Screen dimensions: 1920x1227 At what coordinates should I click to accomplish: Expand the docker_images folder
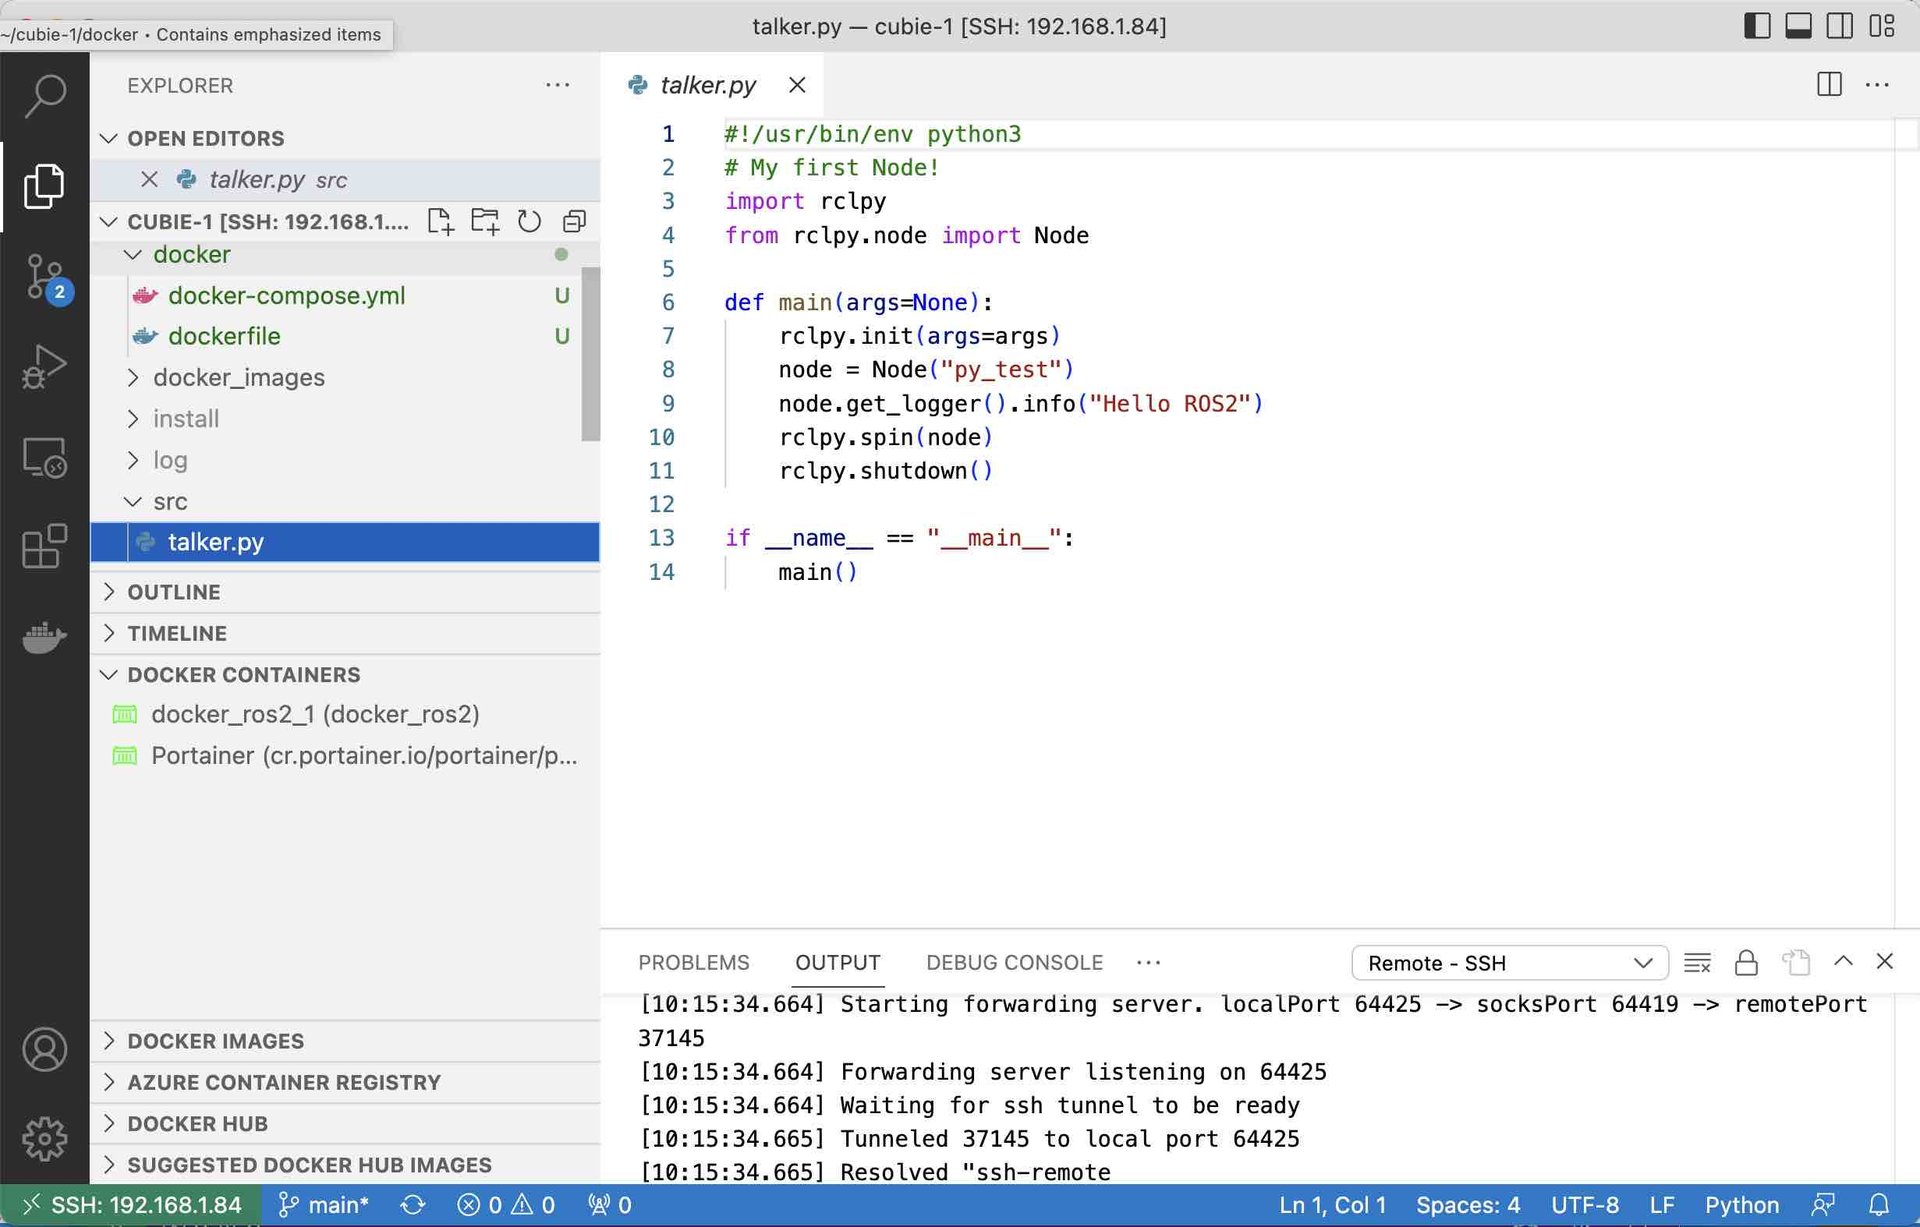click(239, 377)
